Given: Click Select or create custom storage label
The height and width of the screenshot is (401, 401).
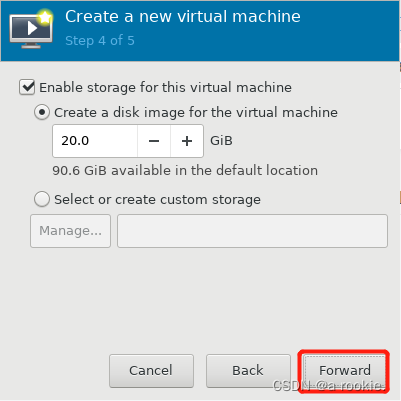Looking at the screenshot, I should 157,200.
